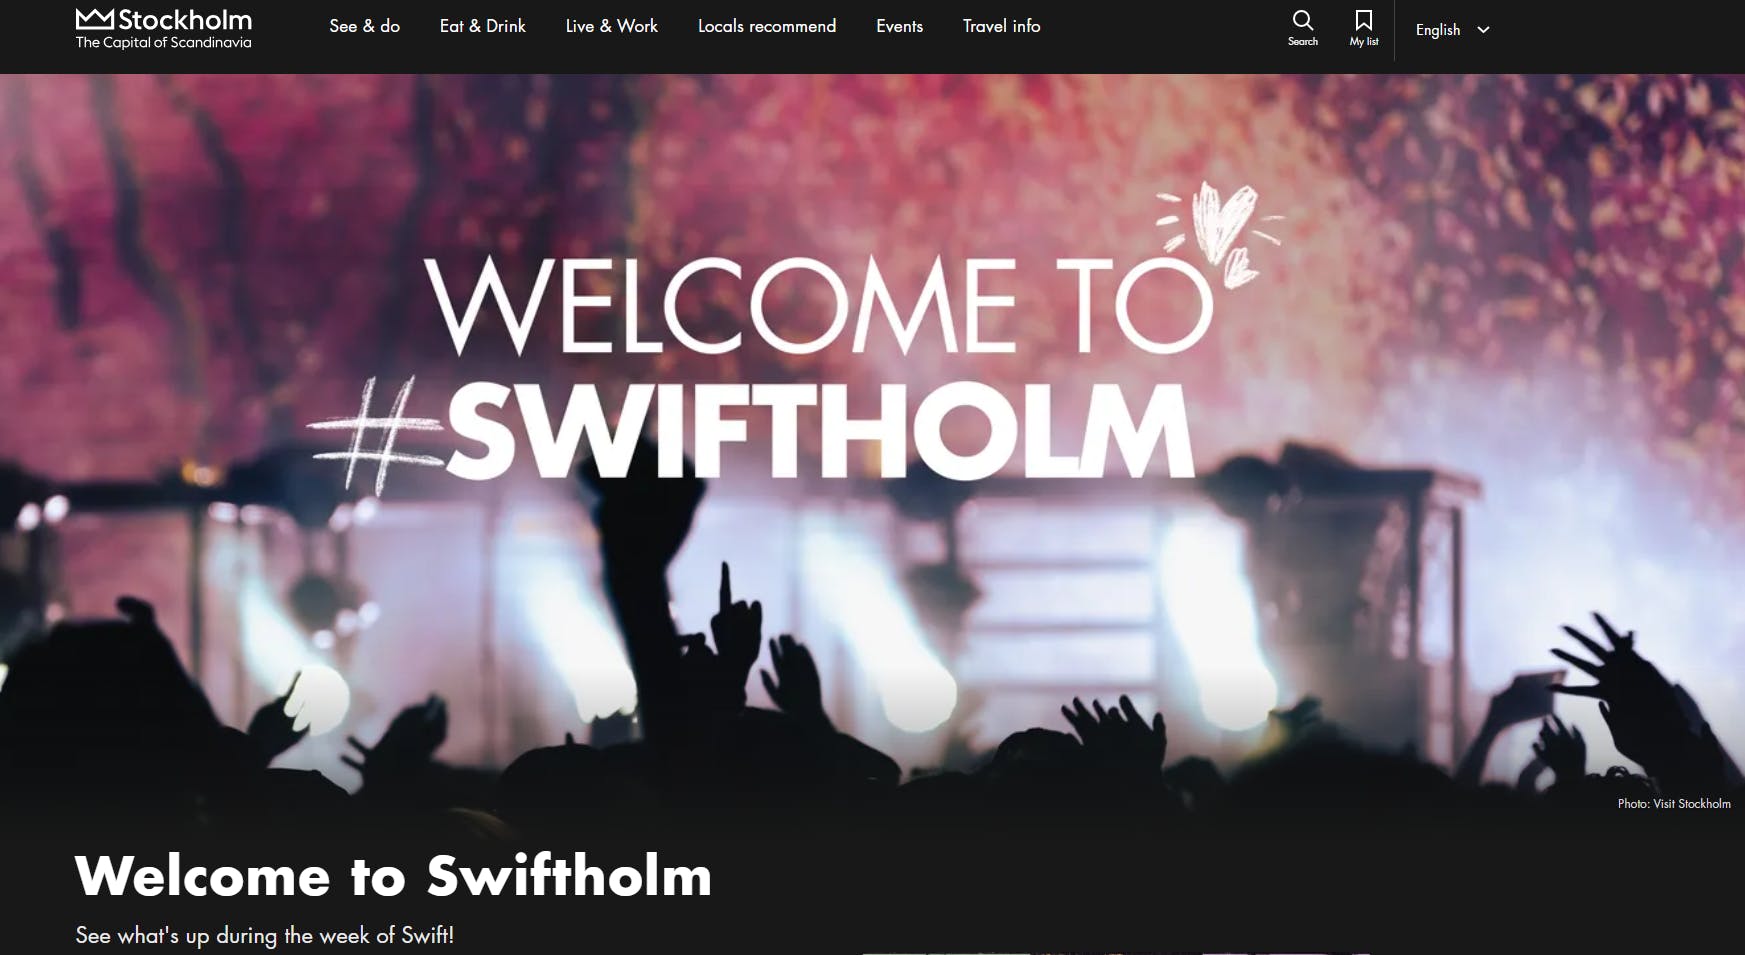Viewport: 1745px width, 955px height.
Task: Open the Live & Work menu
Action: click(611, 26)
